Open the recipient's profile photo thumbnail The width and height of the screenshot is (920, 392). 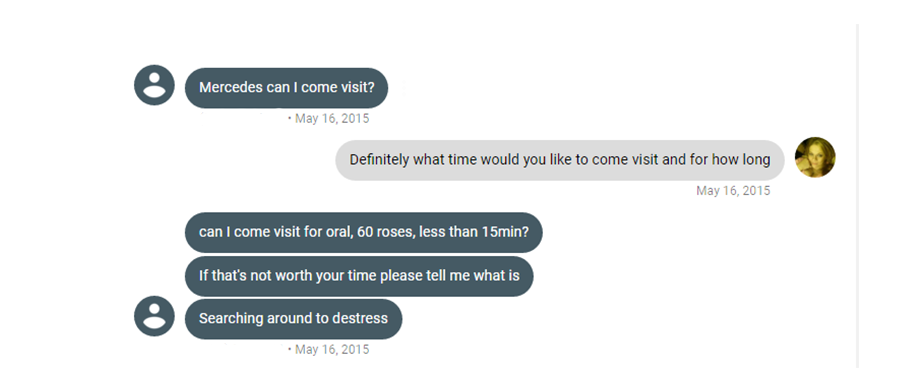[815, 157]
